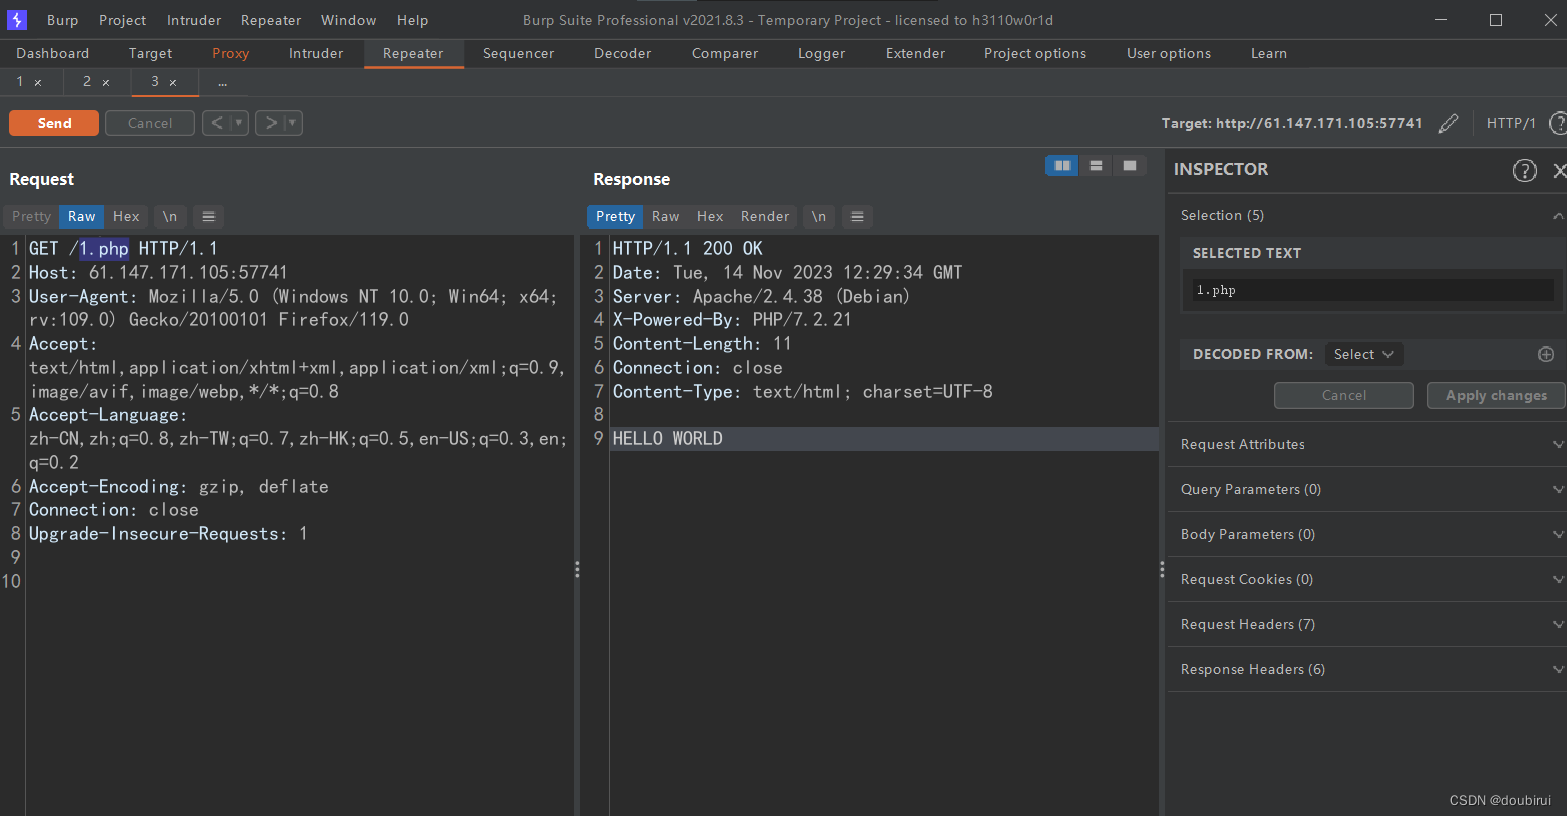Click the Burp Suite lightning logo icon

click(x=17, y=20)
